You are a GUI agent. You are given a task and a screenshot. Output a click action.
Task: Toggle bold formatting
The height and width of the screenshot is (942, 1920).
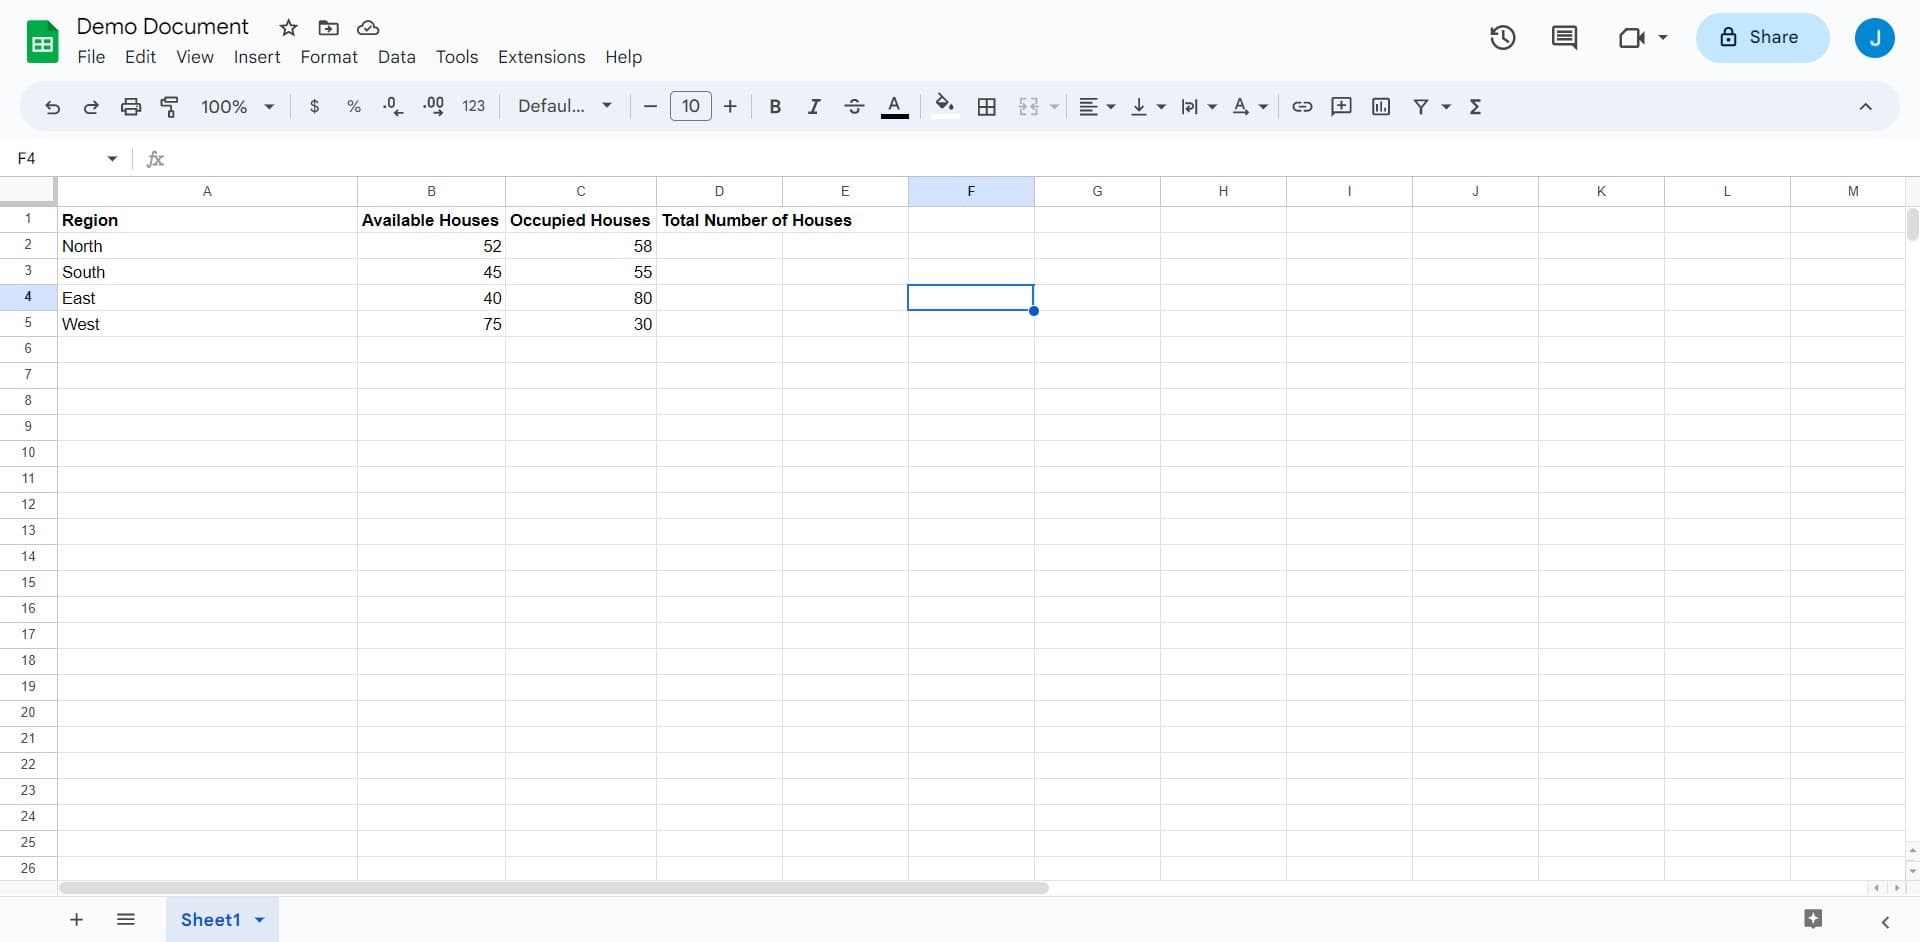[x=775, y=106]
